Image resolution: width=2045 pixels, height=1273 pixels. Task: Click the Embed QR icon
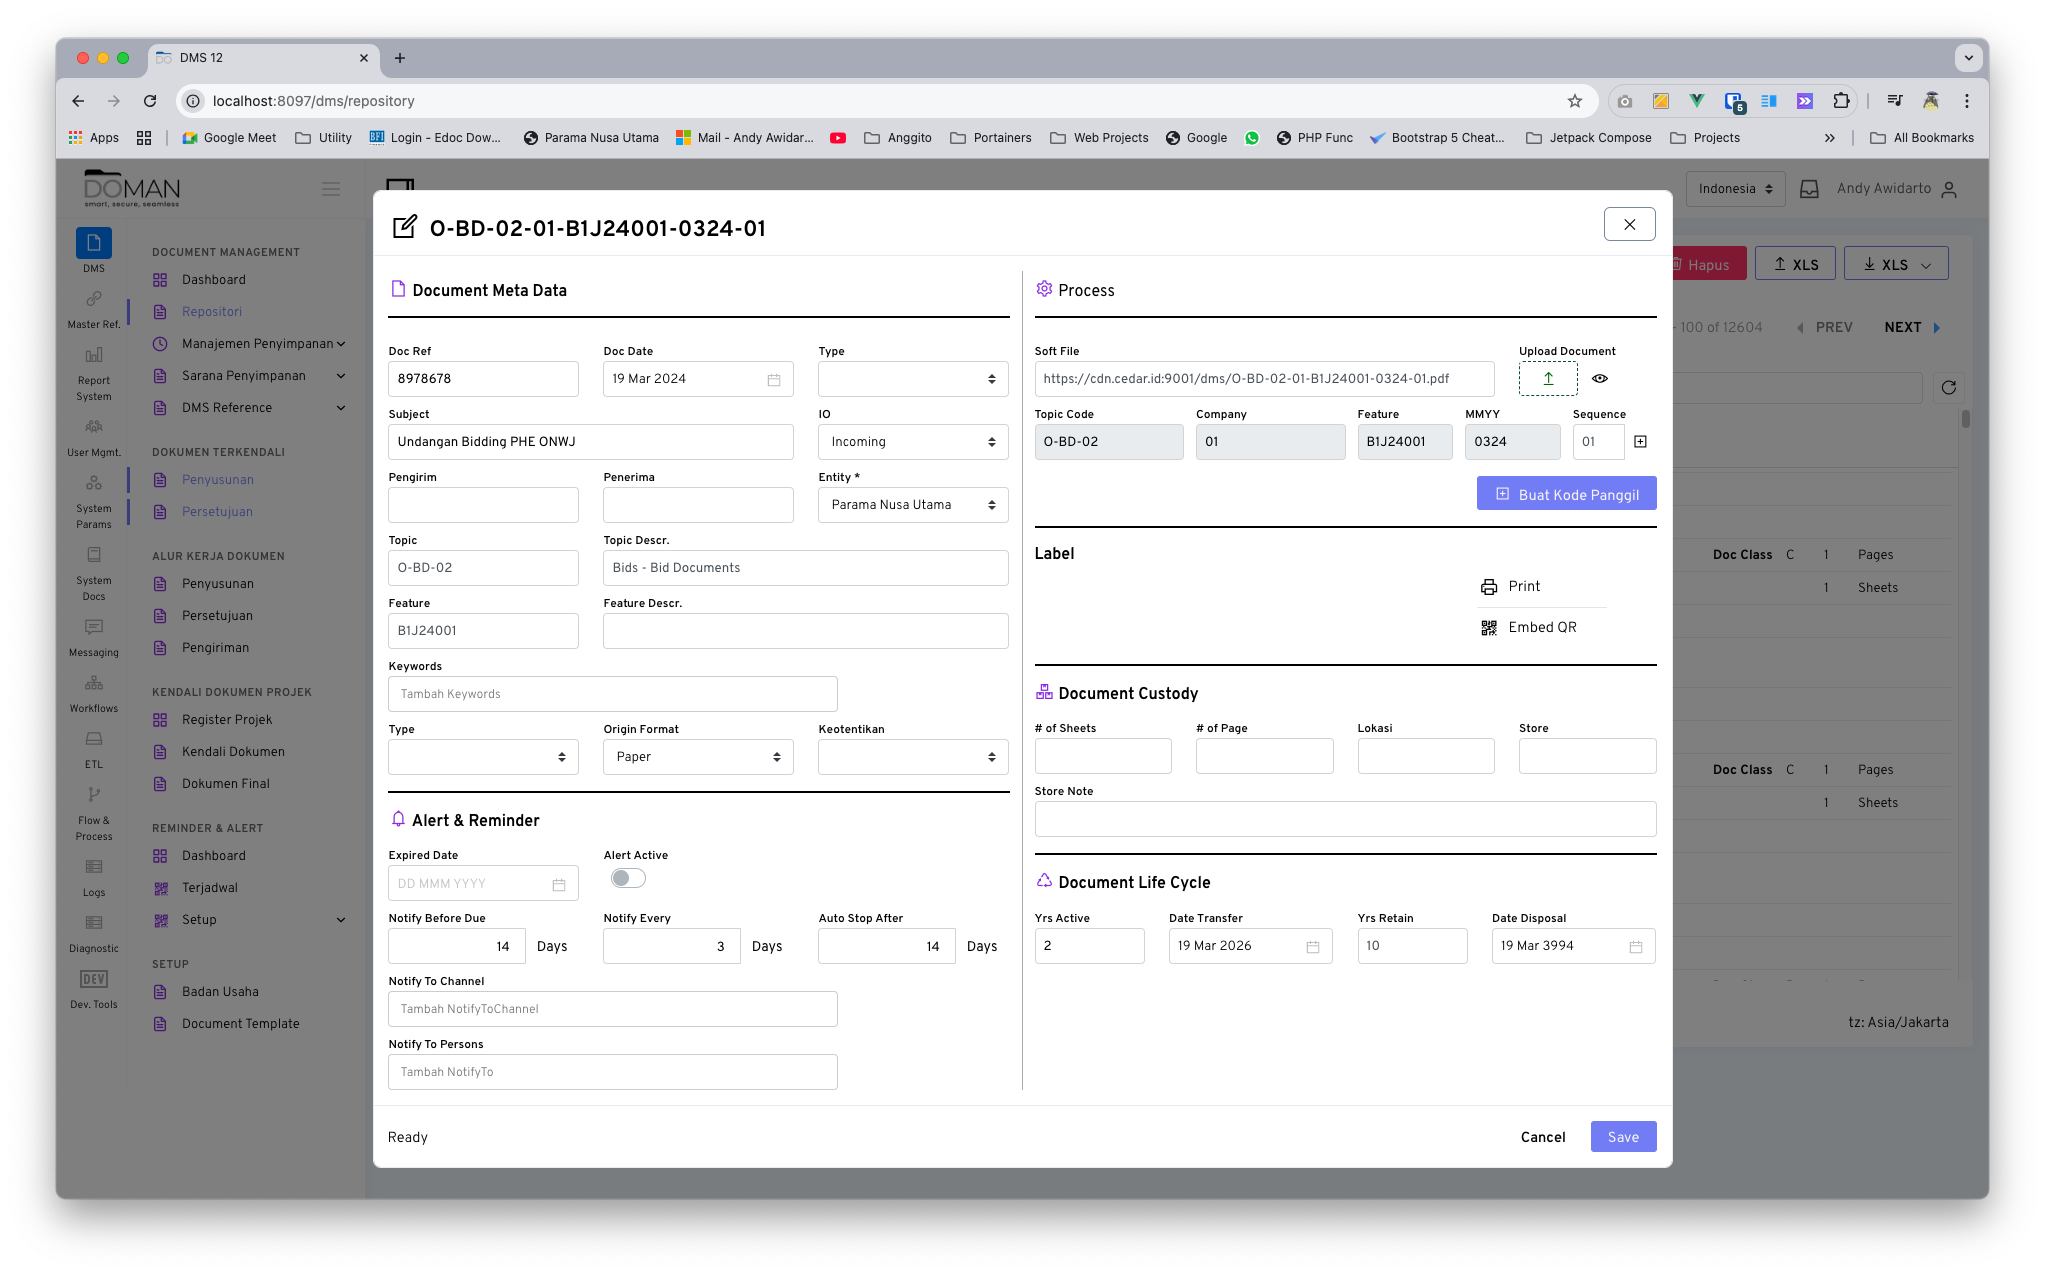click(1489, 627)
